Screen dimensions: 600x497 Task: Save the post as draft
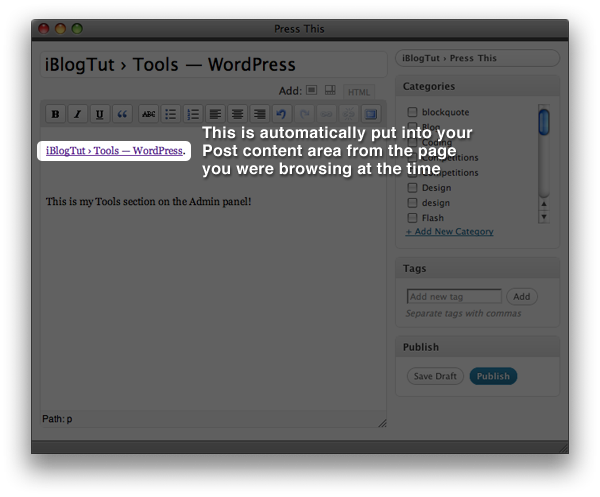tap(435, 376)
